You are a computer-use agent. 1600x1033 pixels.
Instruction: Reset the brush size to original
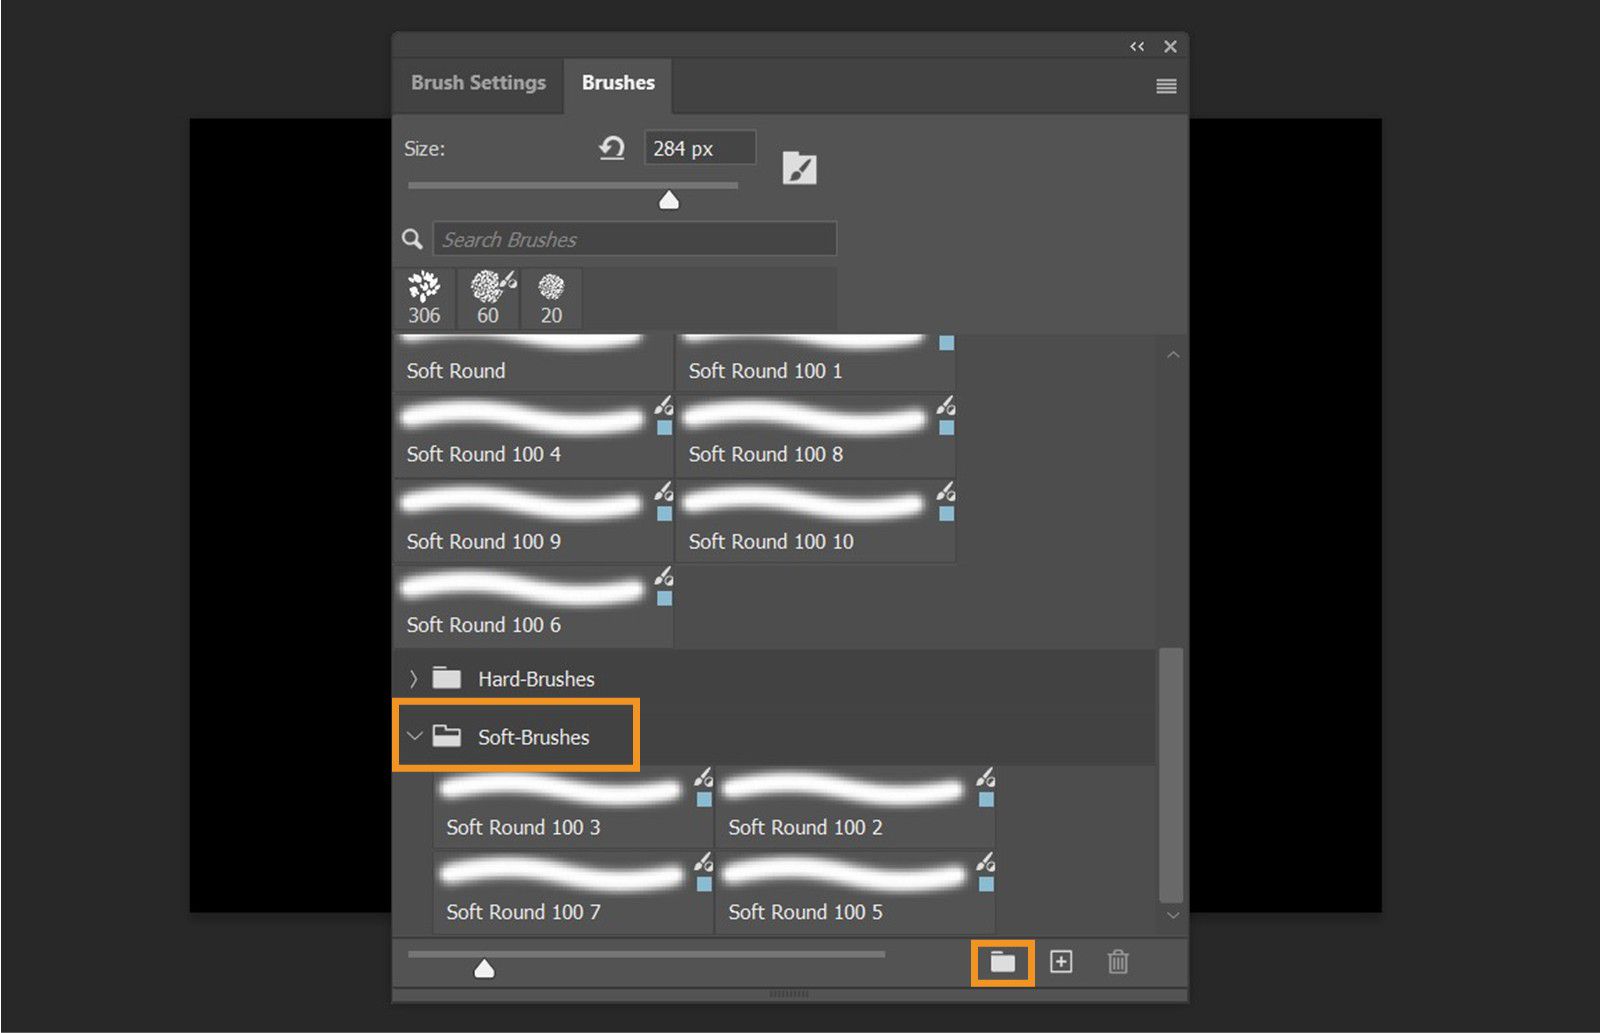[611, 148]
